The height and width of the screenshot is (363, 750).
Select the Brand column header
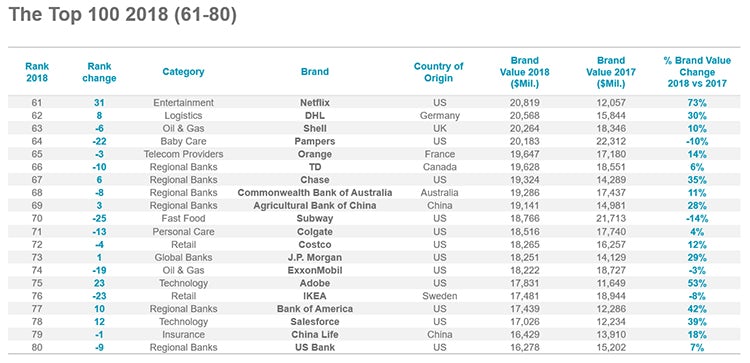315,72
